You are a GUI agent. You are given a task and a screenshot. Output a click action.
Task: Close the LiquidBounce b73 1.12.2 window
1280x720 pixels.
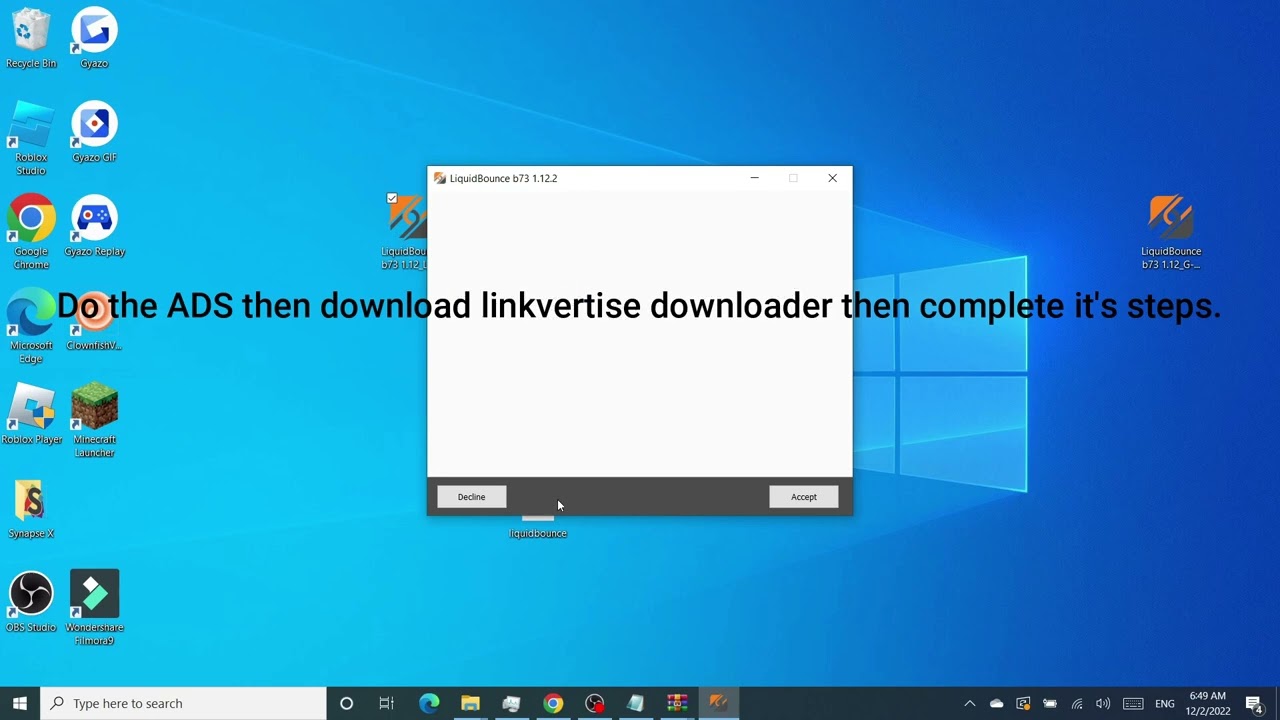(x=832, y=178)
